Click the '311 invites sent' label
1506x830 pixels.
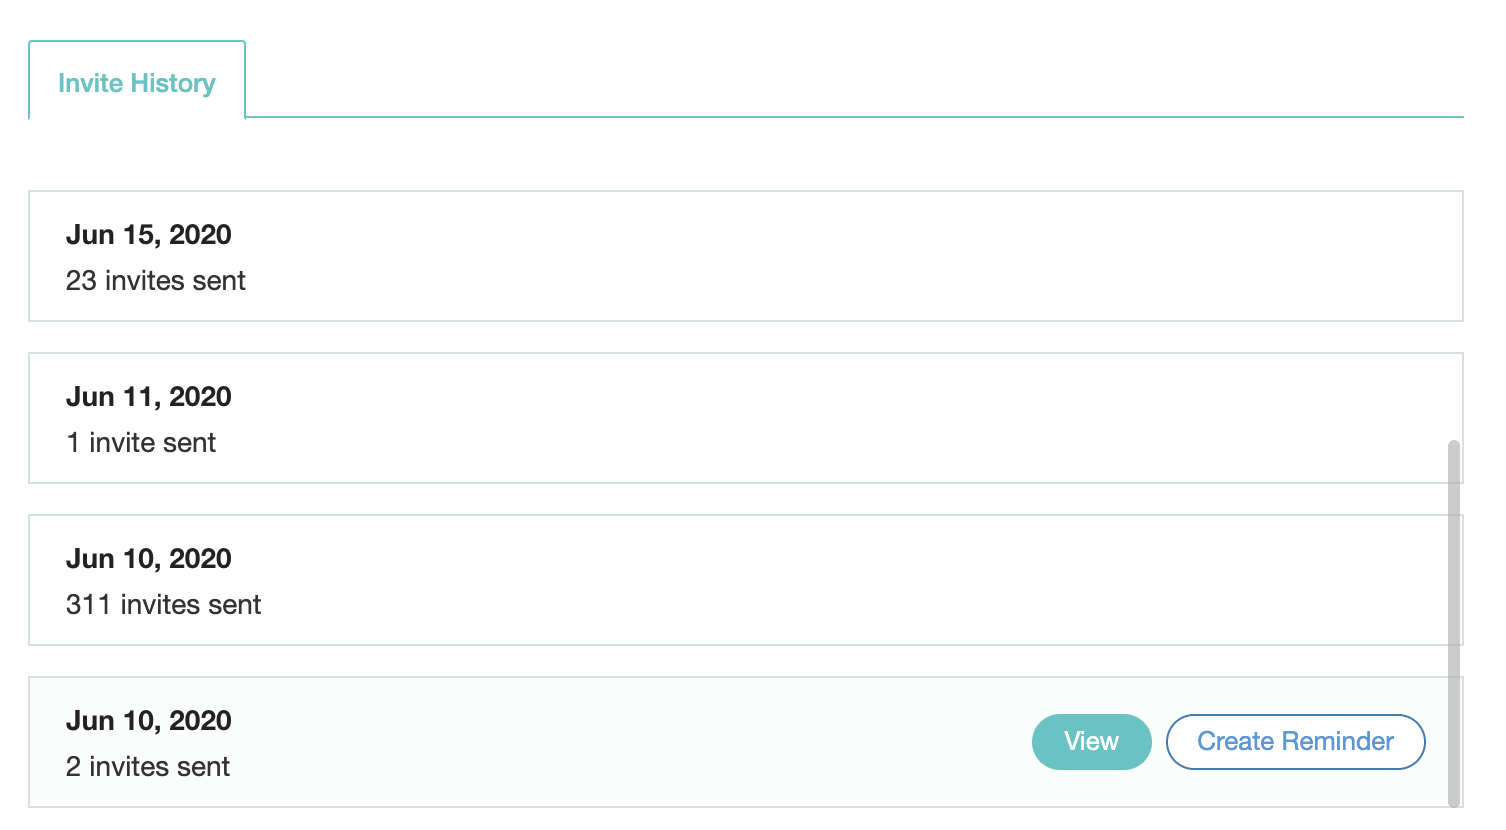click(163, 605)
